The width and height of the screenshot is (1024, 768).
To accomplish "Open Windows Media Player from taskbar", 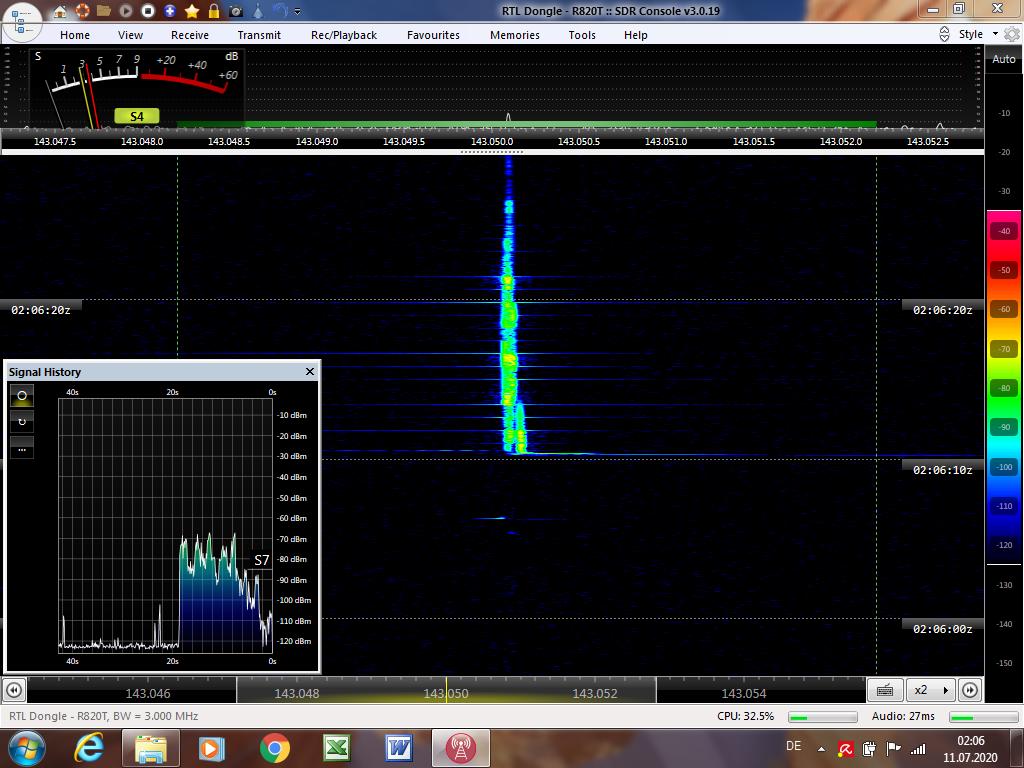I will [x=212, y=748].
